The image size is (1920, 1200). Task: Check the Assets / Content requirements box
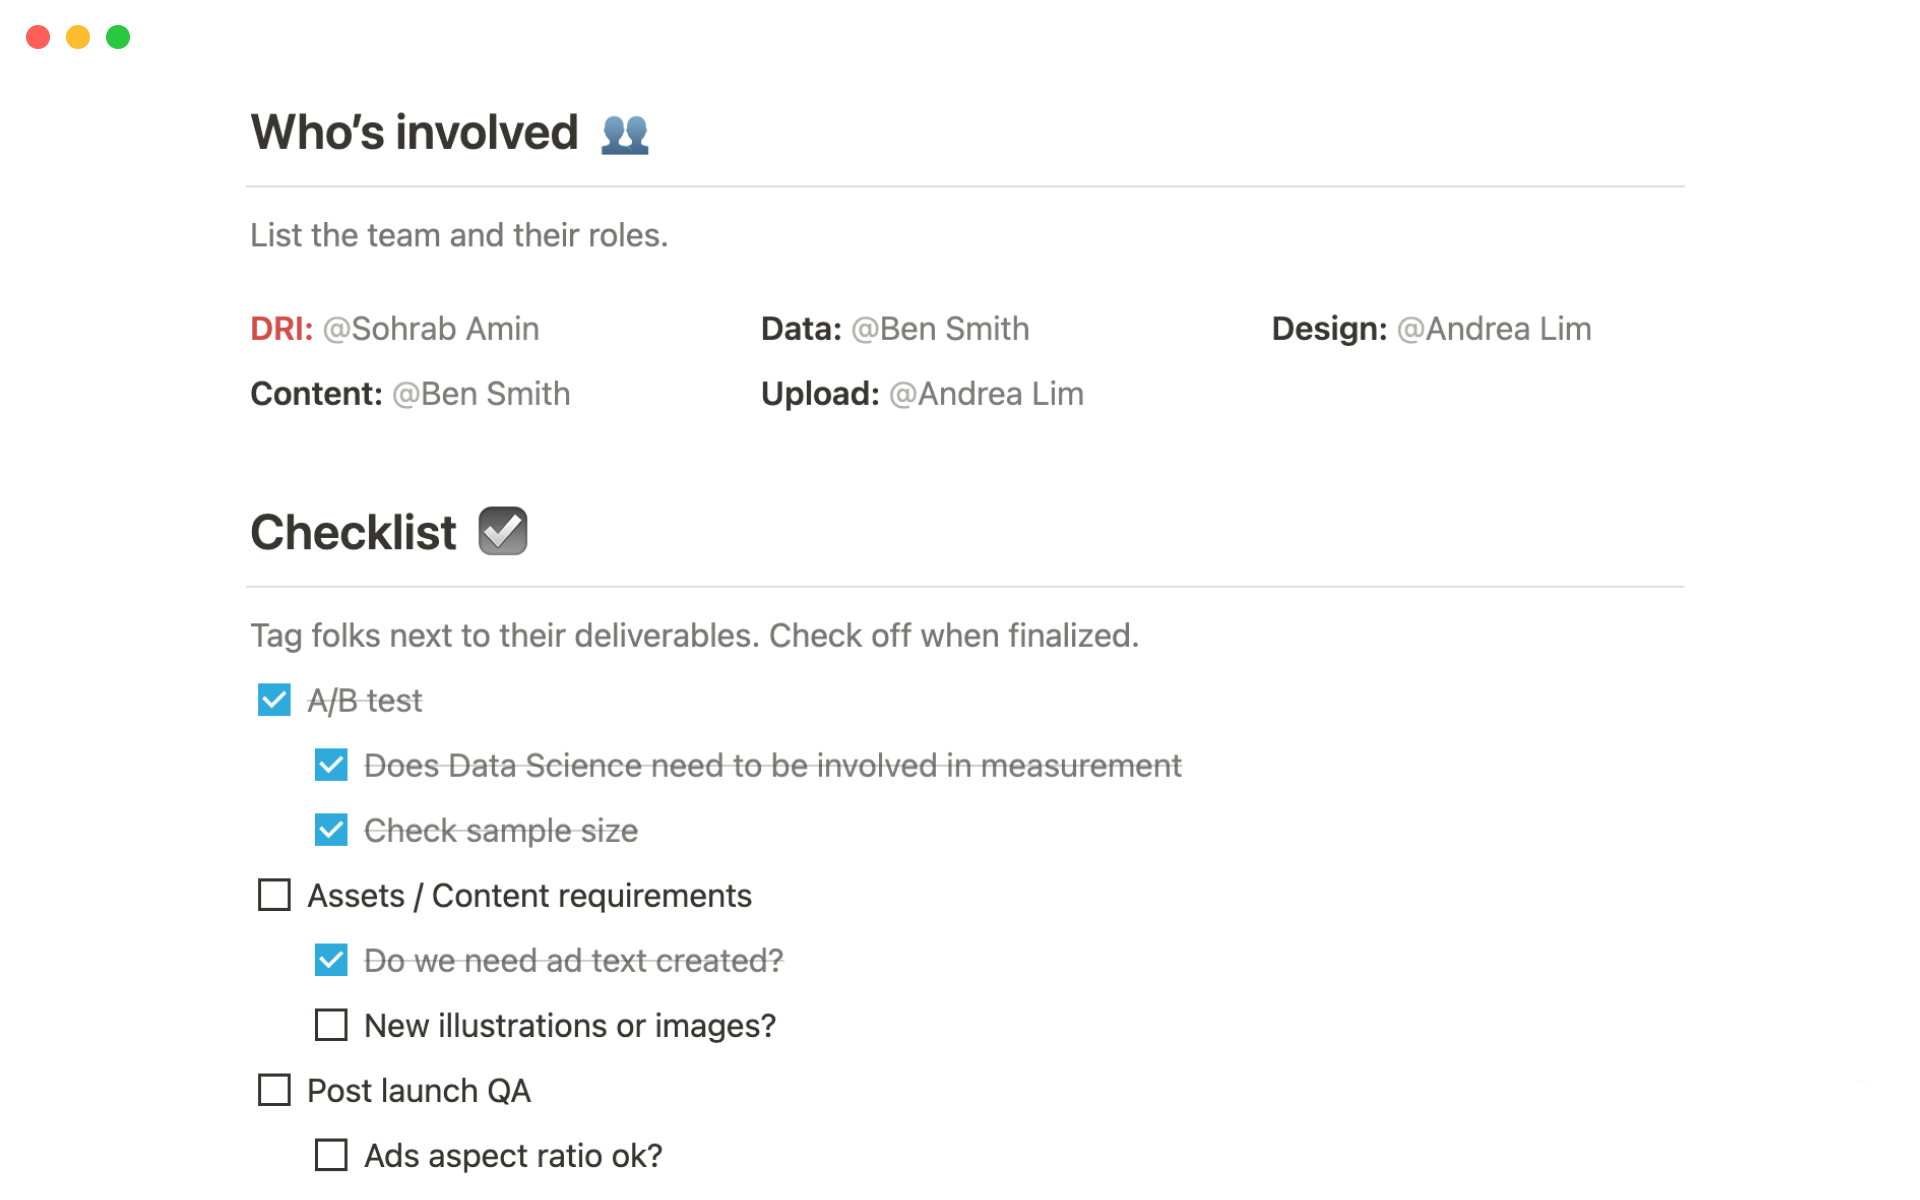(x=274, y=895)
